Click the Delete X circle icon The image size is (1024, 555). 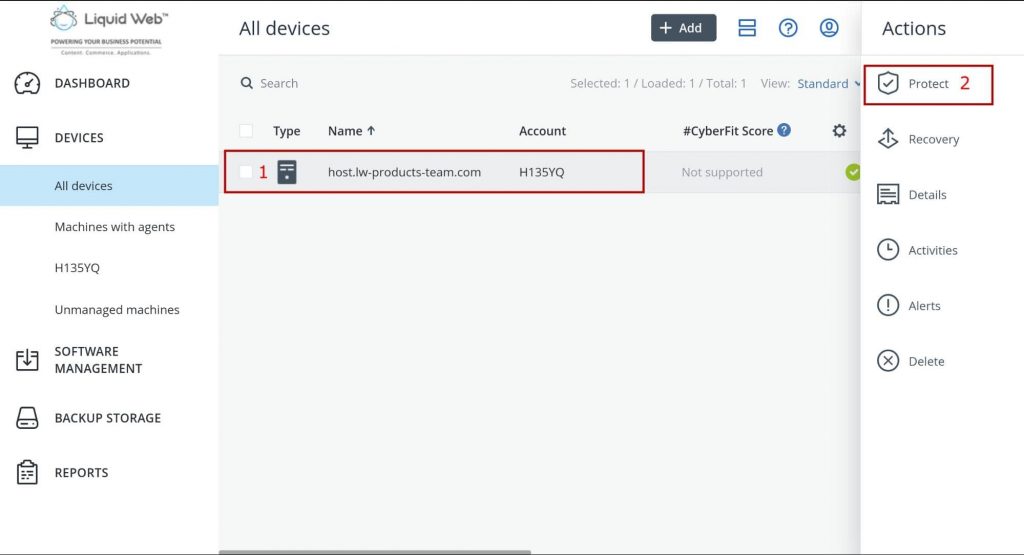pyautogui.click(x=888, y=361)
